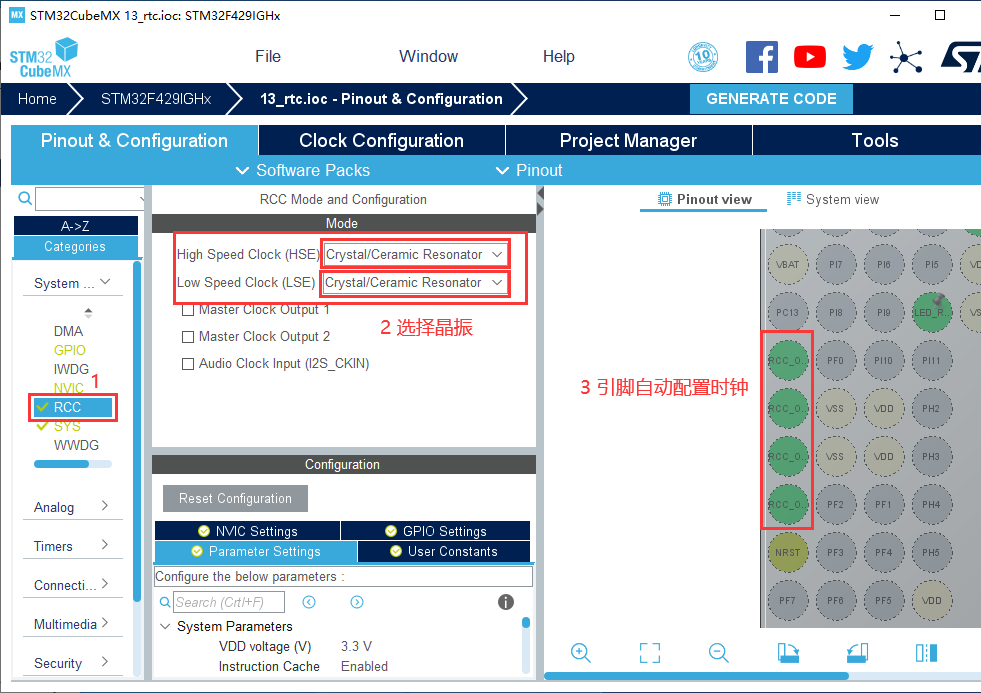Check Audio Clock Input (I2S_CKIN)
Image resolution: width=981 pixels, height=693 pixels.
(x=187, y=364)
